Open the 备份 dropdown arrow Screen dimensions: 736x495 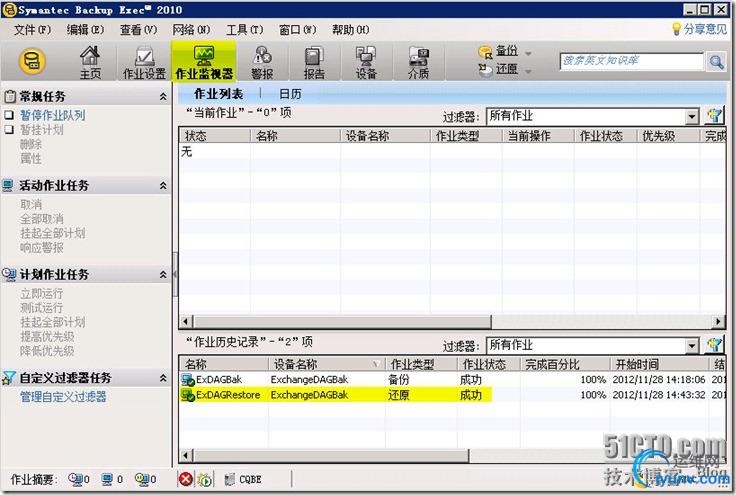tap(528, 53)
